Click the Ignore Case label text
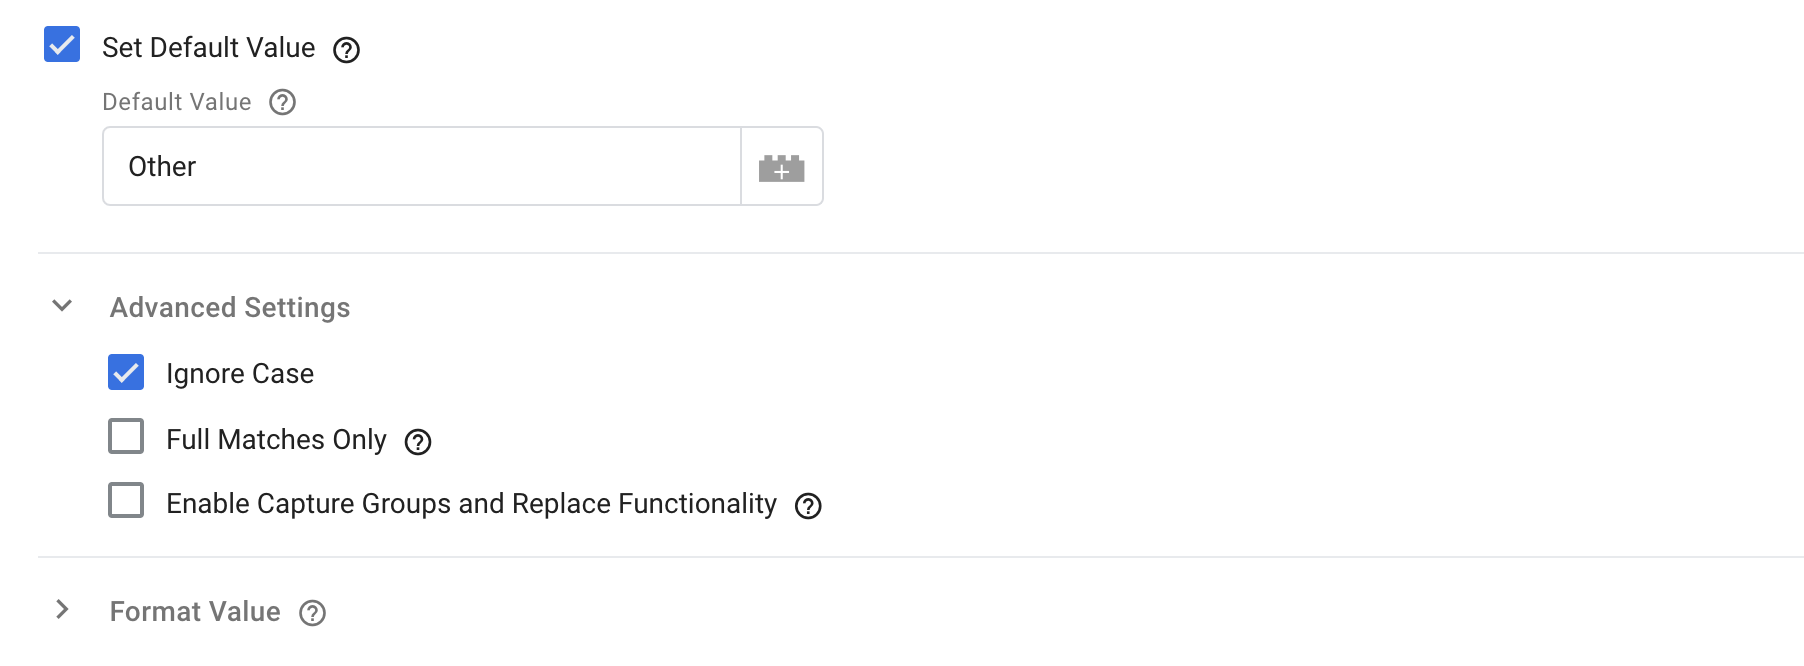This screenshot has height=666, width=1804. coord(240,372)
